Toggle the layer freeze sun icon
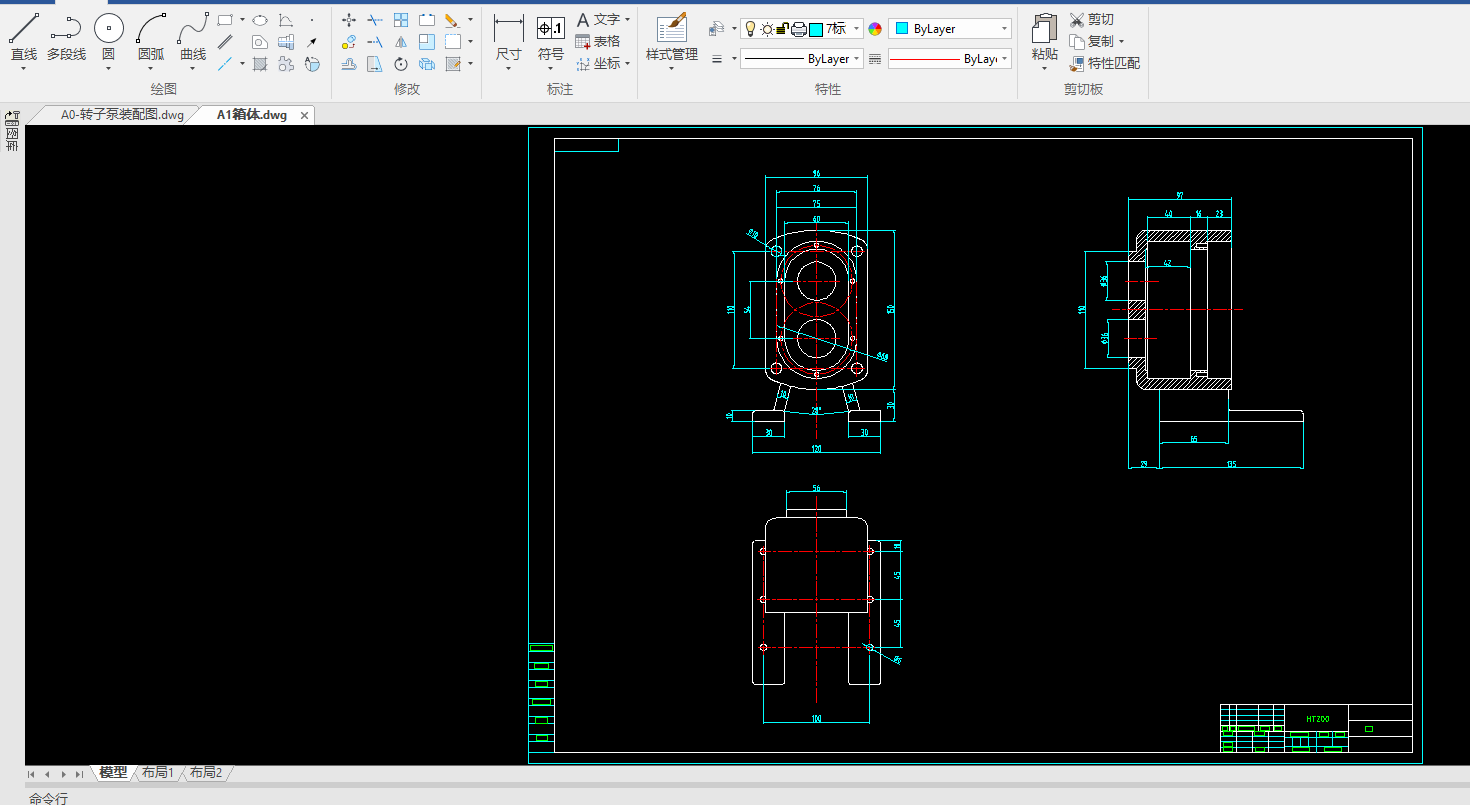The height and width of the screenshot is (805, 1470). (767, 29)
